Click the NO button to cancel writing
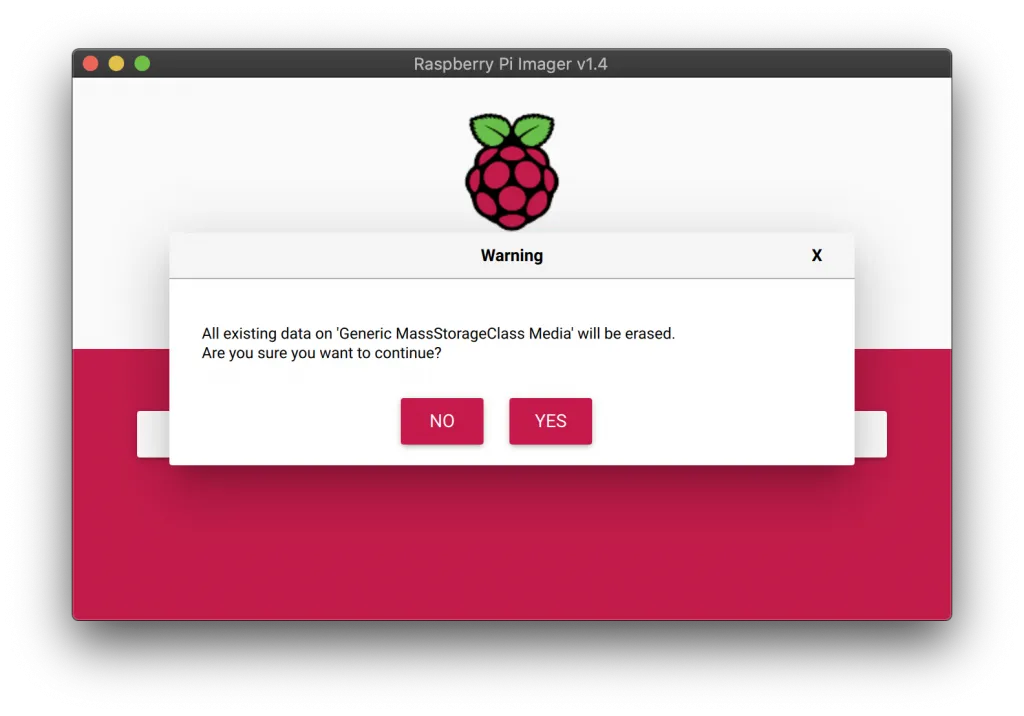 pos(442,421)
